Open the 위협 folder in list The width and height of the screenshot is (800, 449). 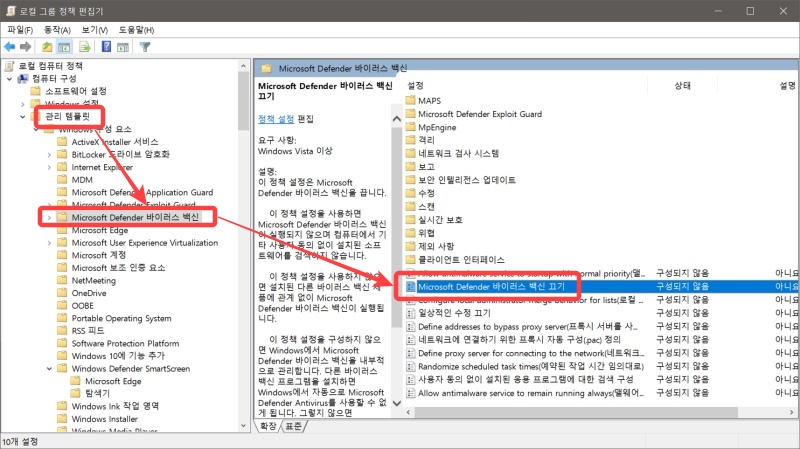pos(426,233)
